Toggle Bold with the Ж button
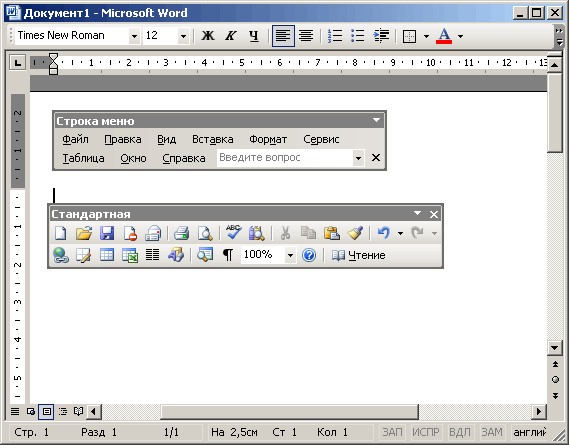This screenshot has width=569, height=445. coord(208,36)
